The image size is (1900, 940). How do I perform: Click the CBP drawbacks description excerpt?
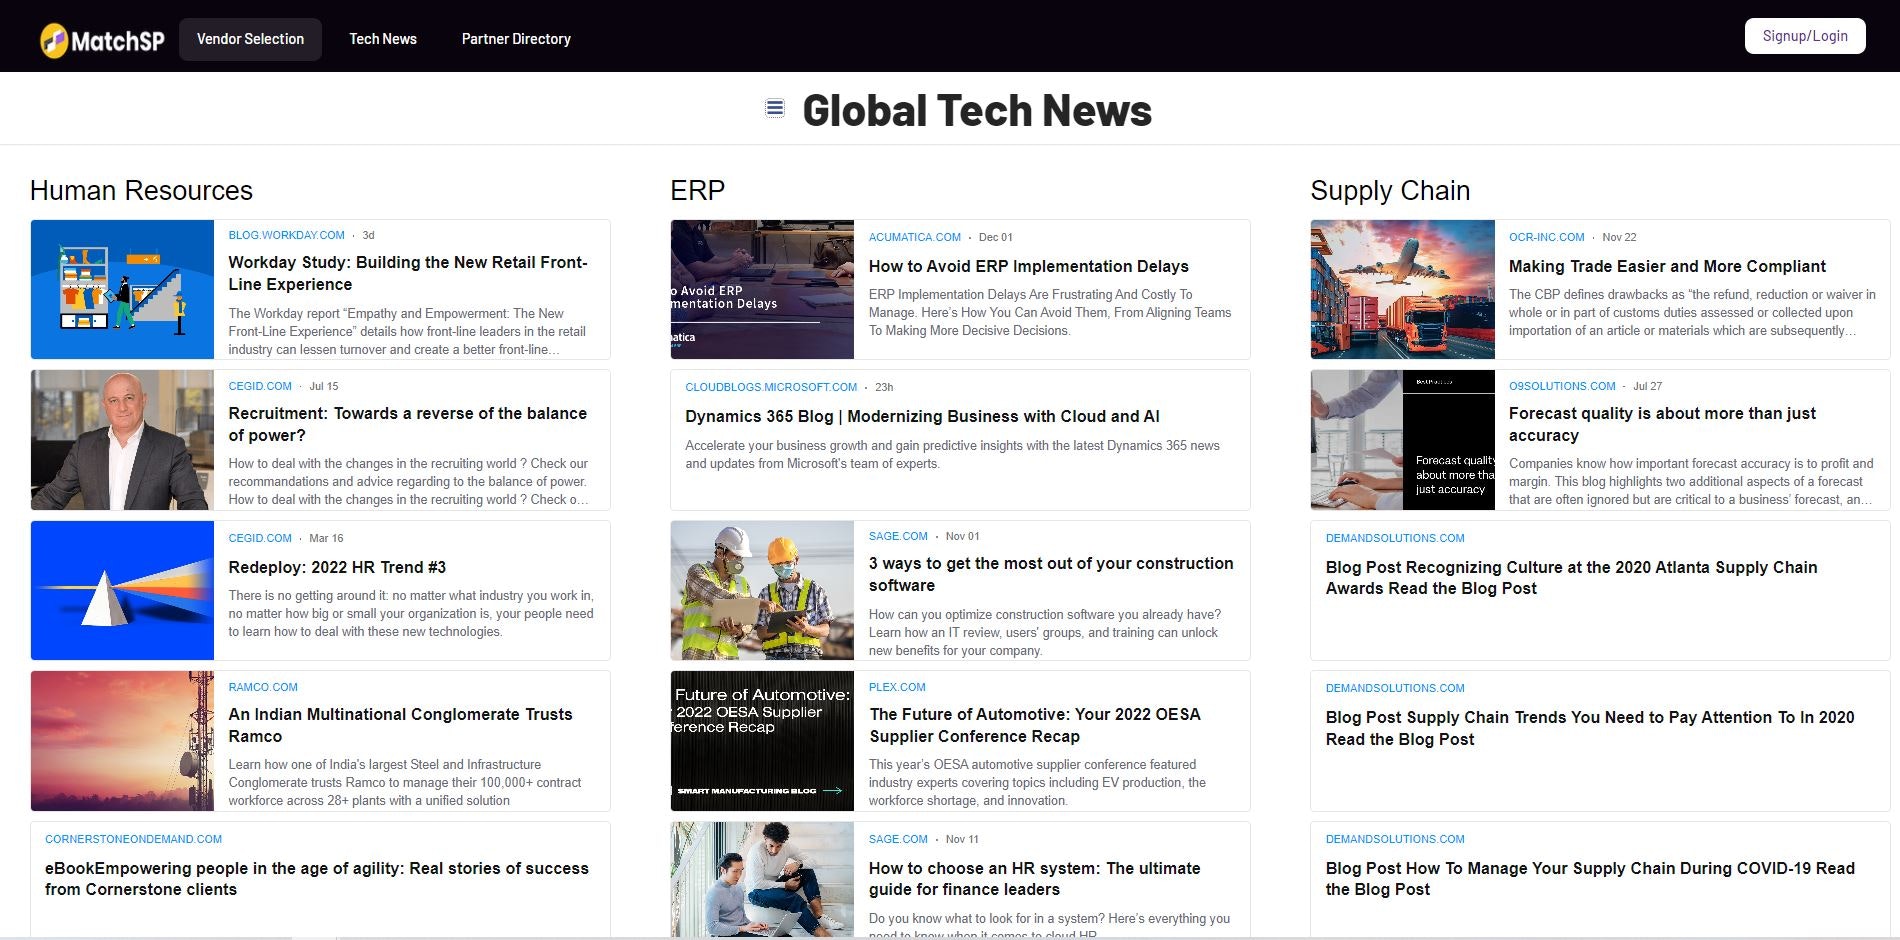coord(1692,312)
